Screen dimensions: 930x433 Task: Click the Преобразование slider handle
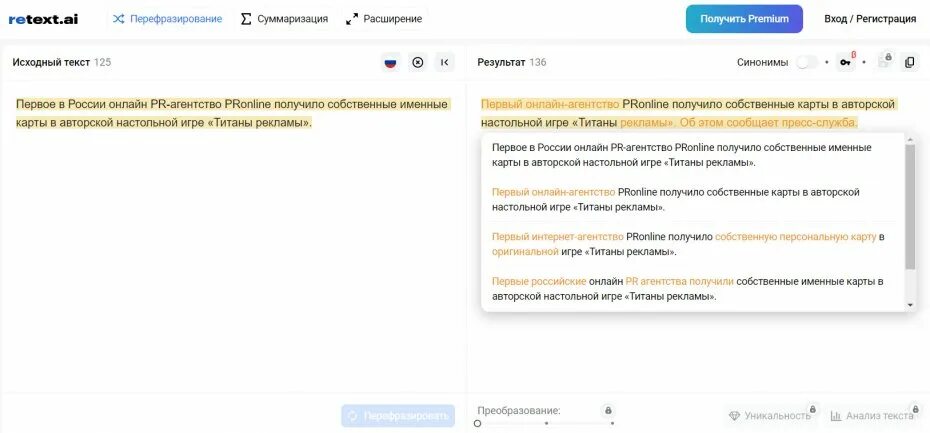(x=477, y=424)
